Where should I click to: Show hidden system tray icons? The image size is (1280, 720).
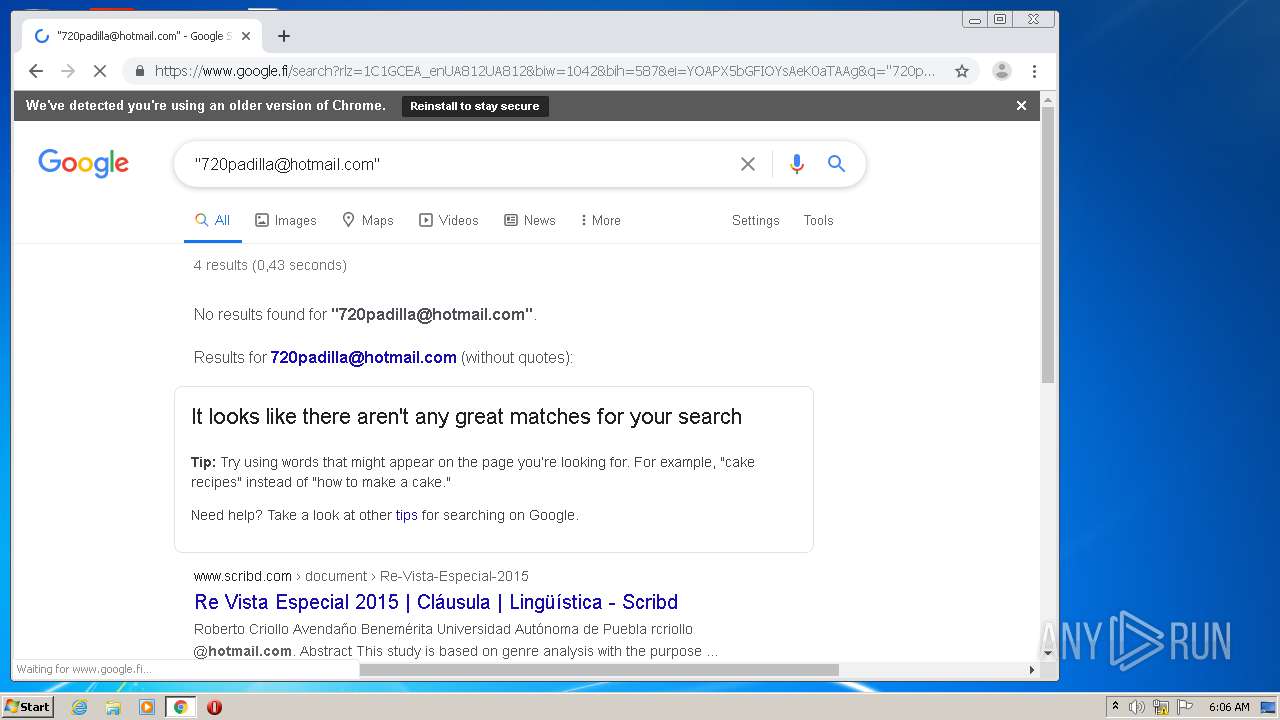(1115, 707)
